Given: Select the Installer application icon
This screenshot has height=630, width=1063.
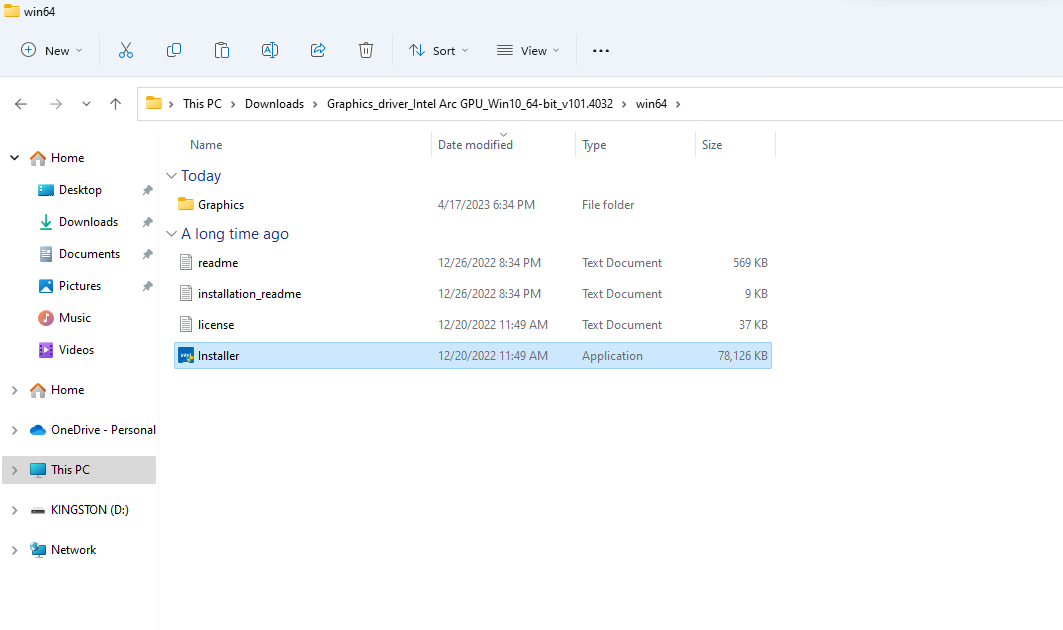Looking at the screenshot, I should coord(186,355).
